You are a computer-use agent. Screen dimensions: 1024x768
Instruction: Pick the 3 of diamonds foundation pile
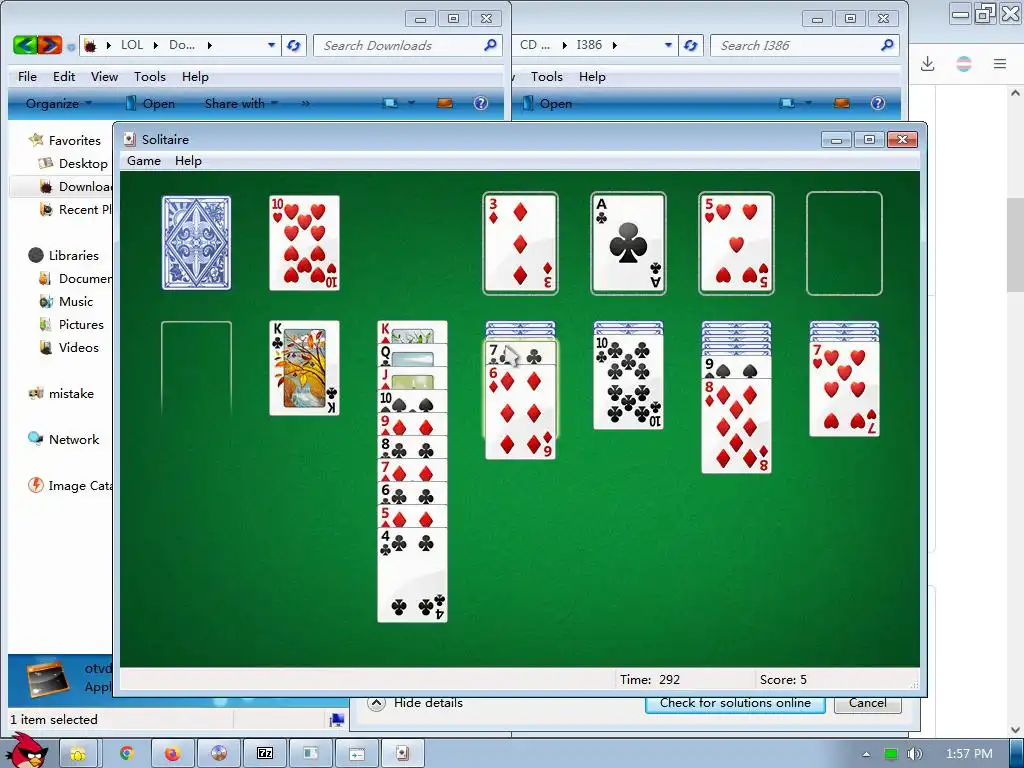click(x=520, y=243)
